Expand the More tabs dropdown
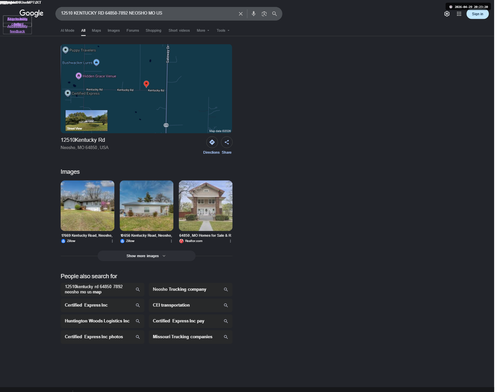 [x=203, y=30]
